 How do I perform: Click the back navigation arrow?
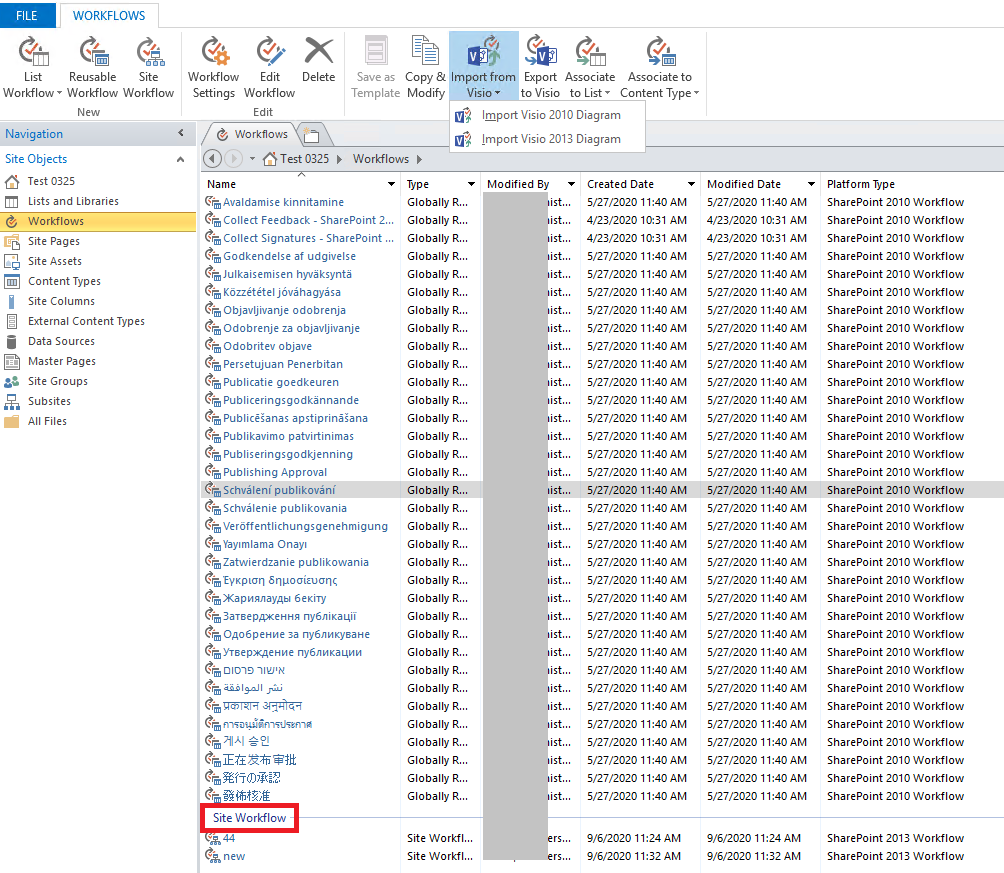point(212,158)
